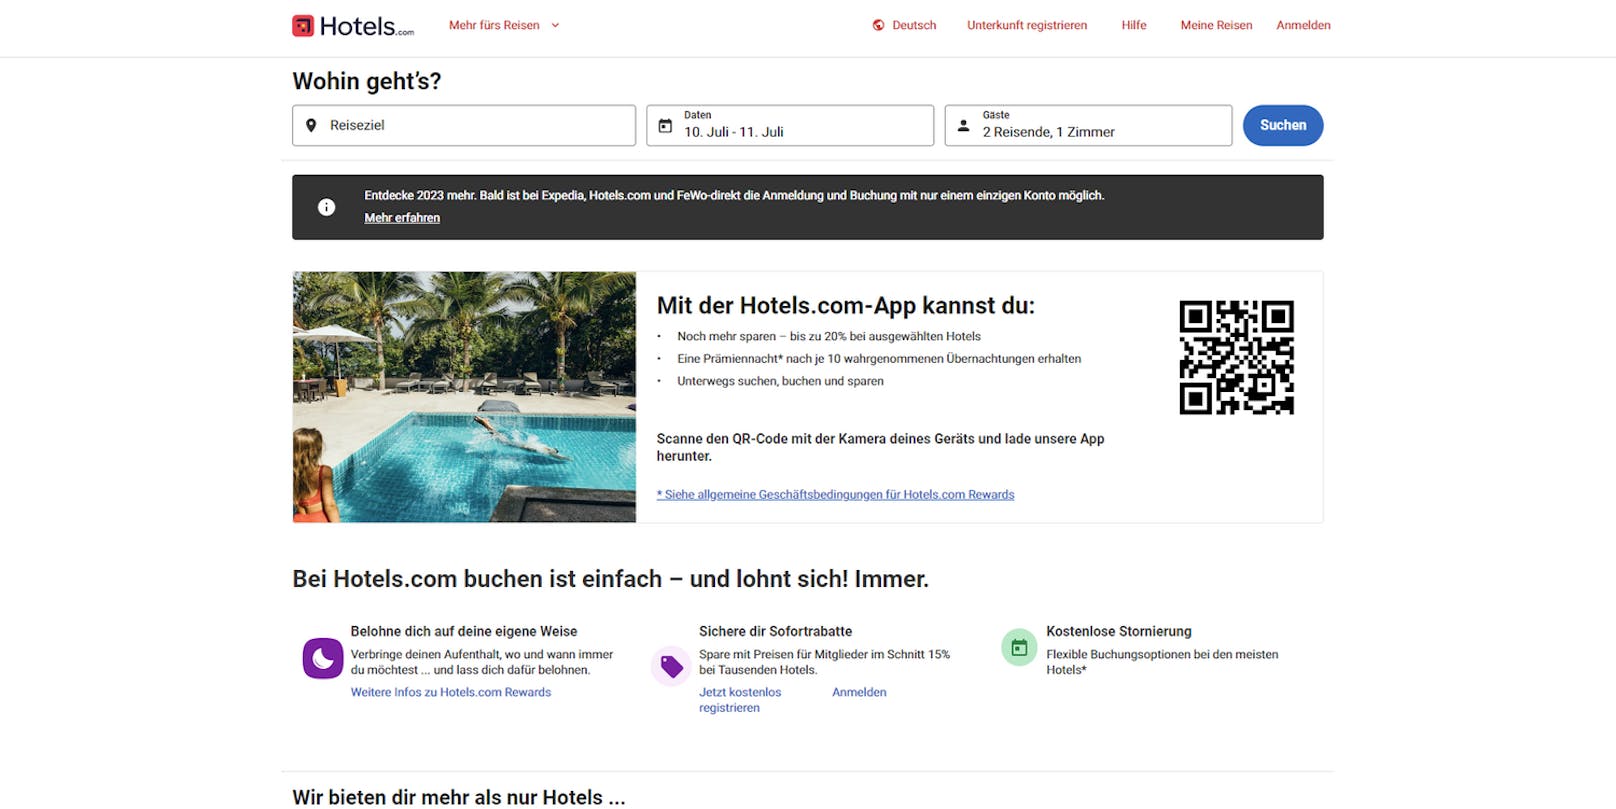Click the green calendar cancellation icon
The width and height of the screenshot is (1616, 809).
(1019, 647)
